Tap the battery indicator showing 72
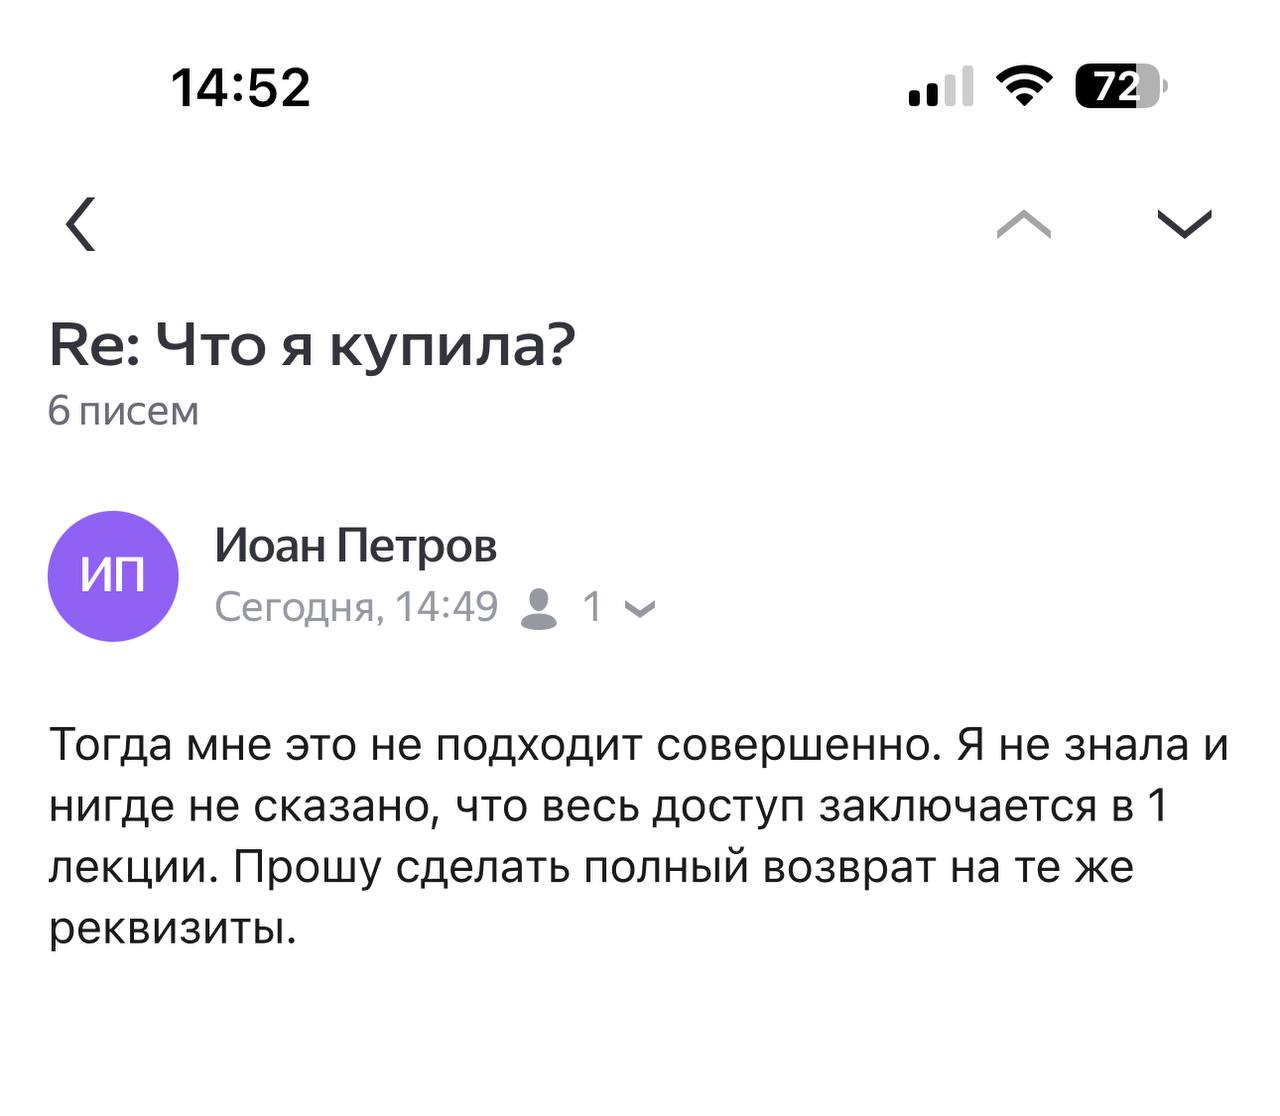 click(1120, 87)
